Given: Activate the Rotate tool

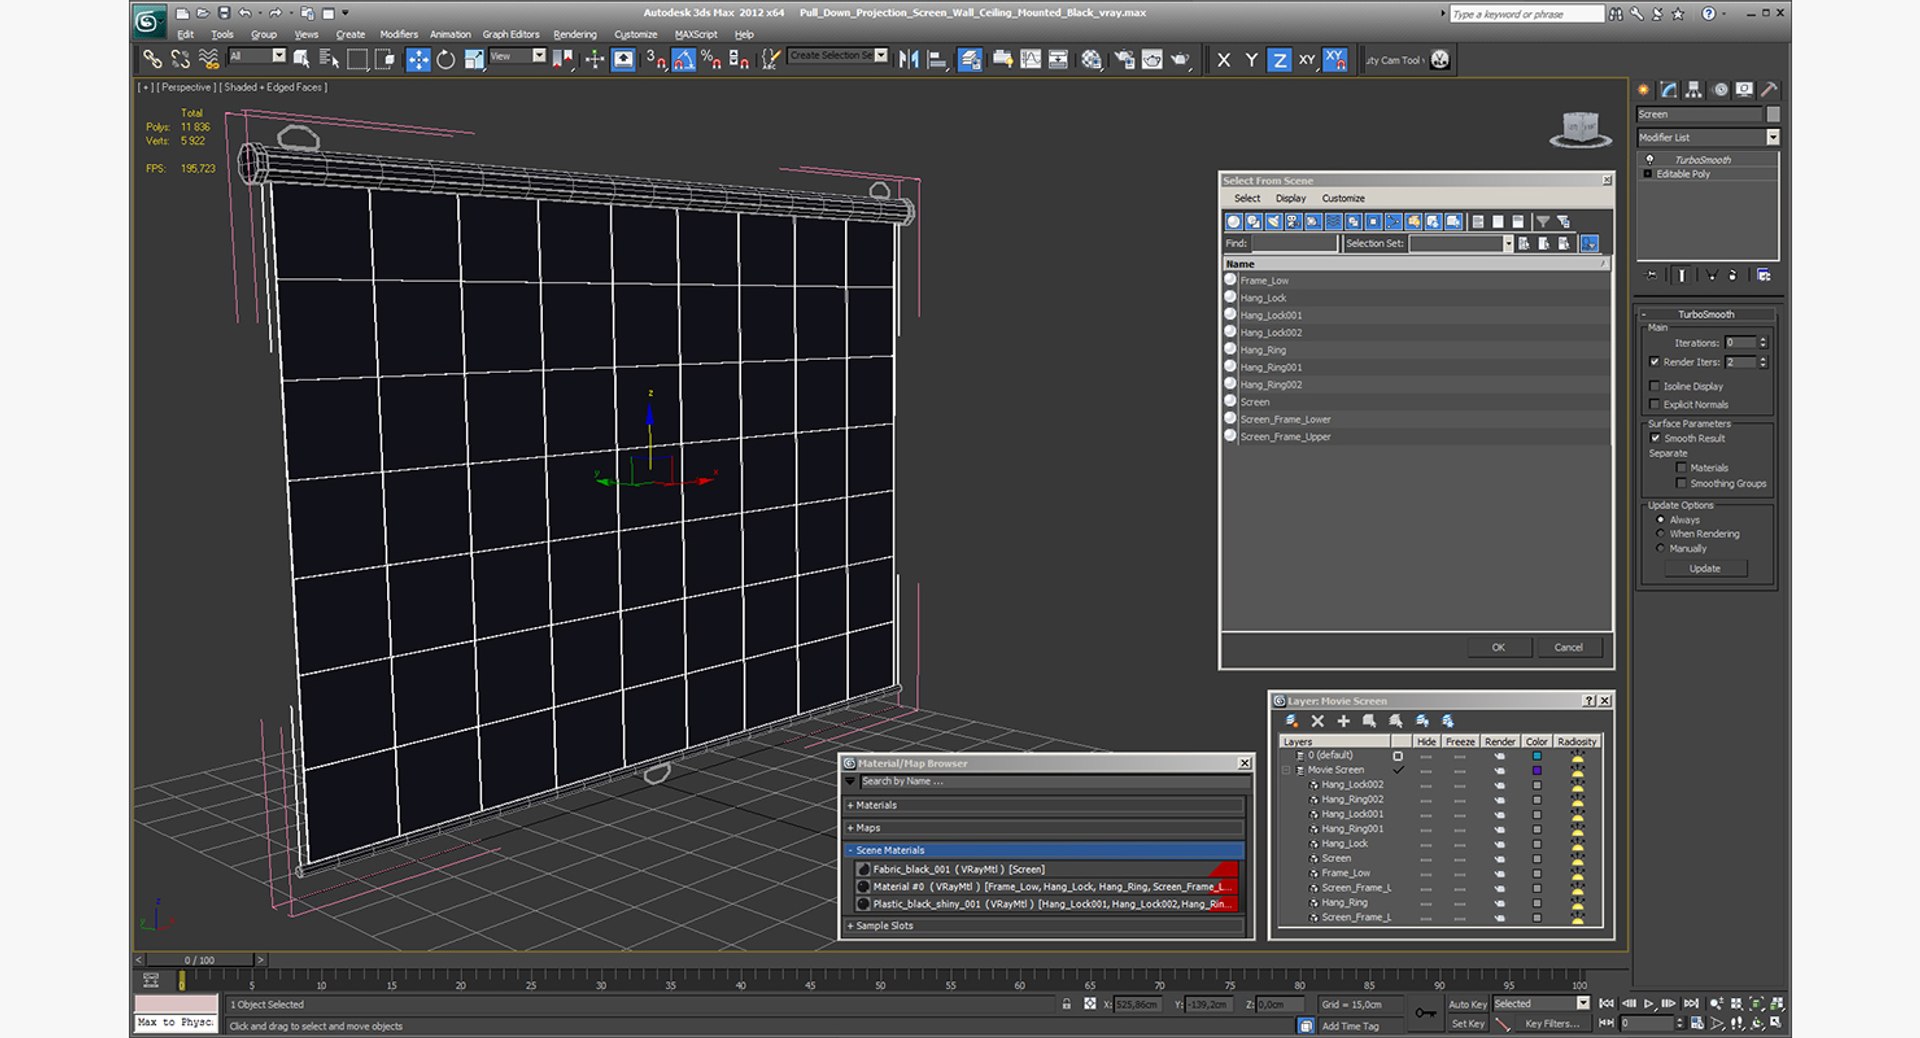Looking at the screenshot, I should (x=446, y=60).
